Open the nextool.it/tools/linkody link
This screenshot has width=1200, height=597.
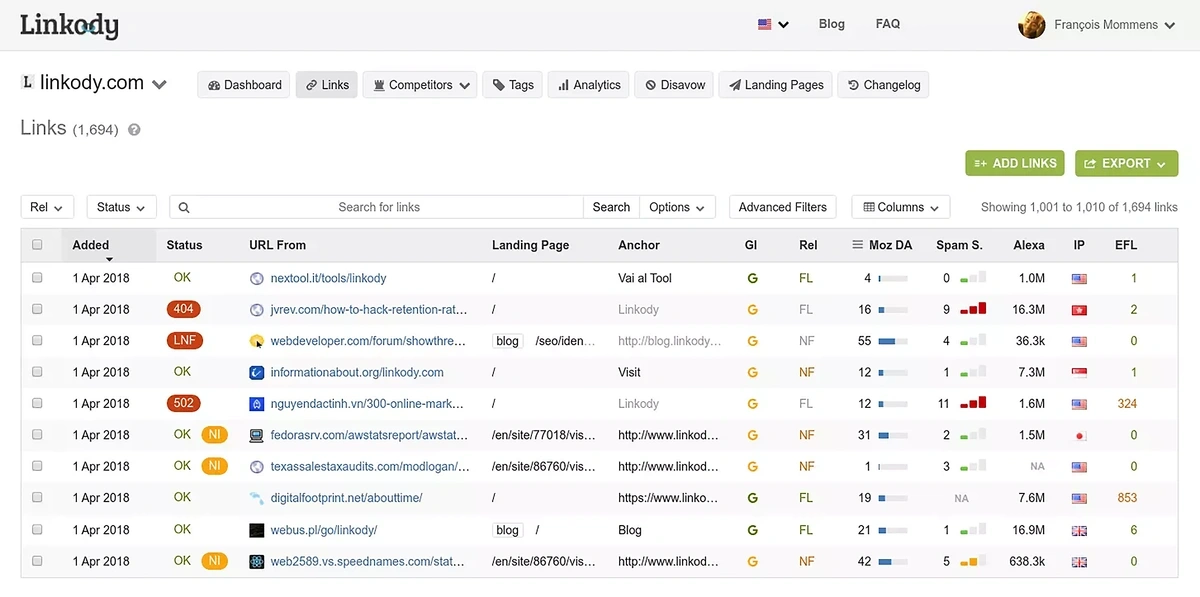(x=328, y=278)
